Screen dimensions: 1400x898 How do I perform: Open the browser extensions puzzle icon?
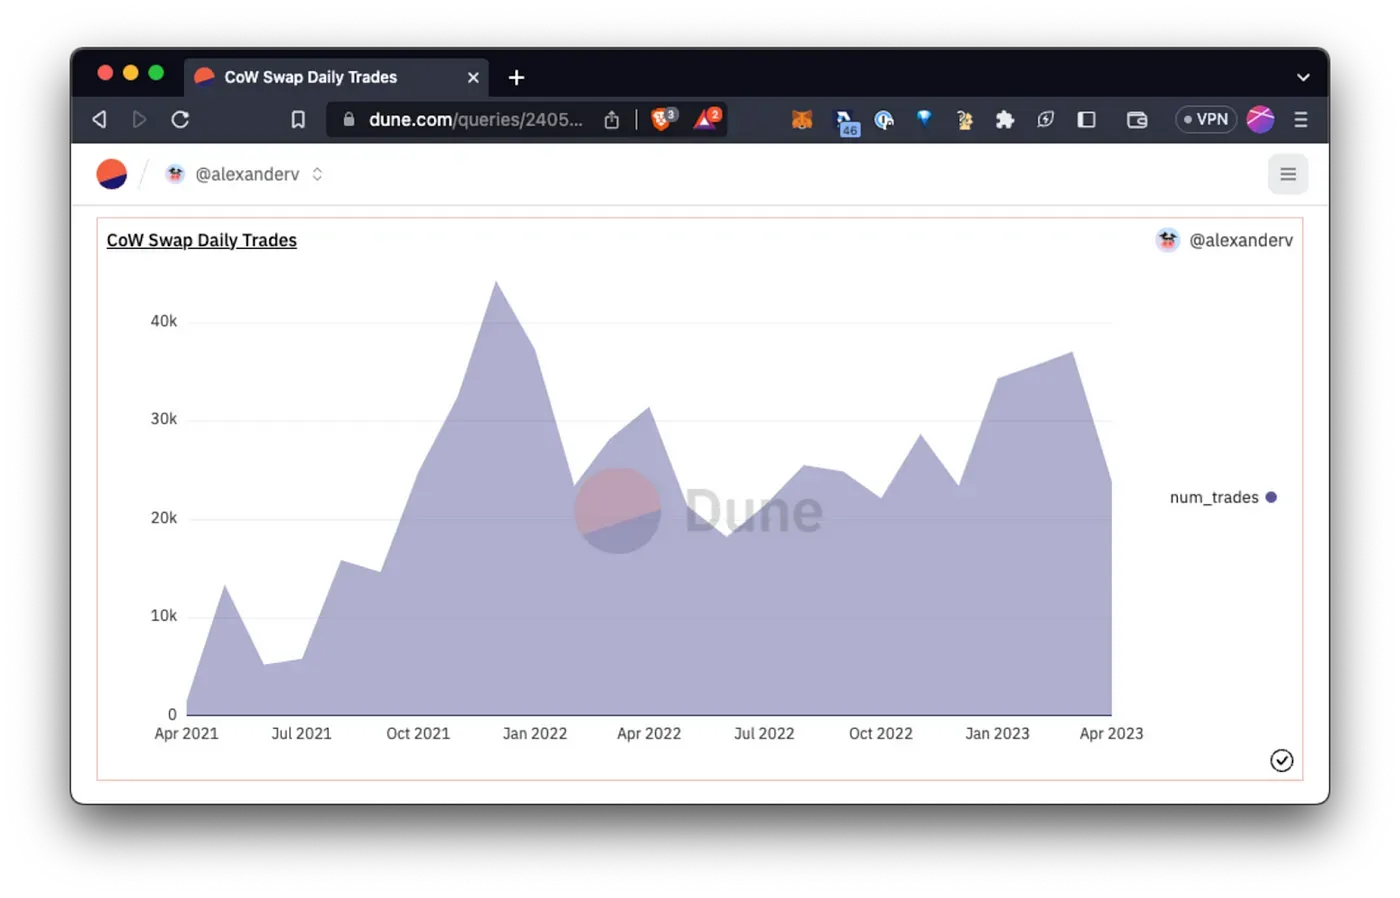point(1004,119)
